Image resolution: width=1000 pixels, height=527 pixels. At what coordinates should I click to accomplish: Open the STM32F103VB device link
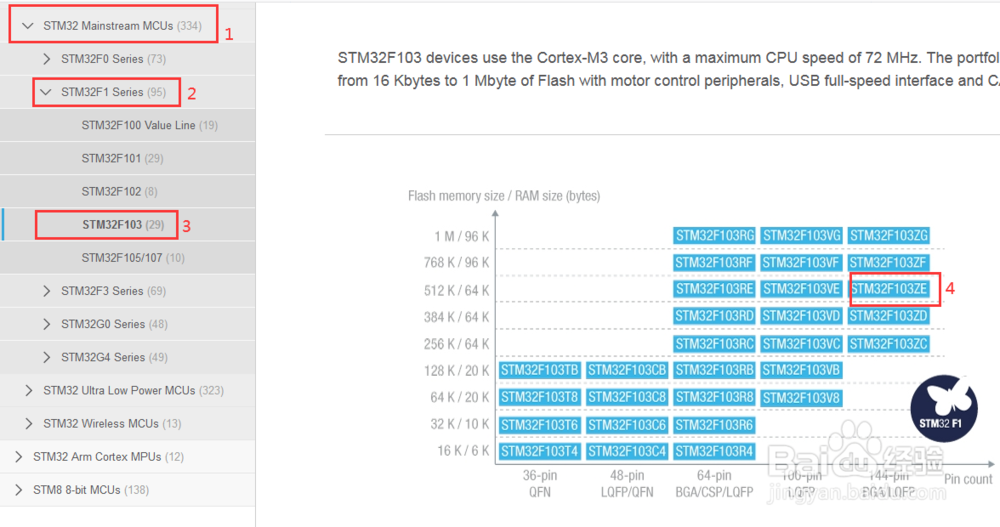[801, 370]
